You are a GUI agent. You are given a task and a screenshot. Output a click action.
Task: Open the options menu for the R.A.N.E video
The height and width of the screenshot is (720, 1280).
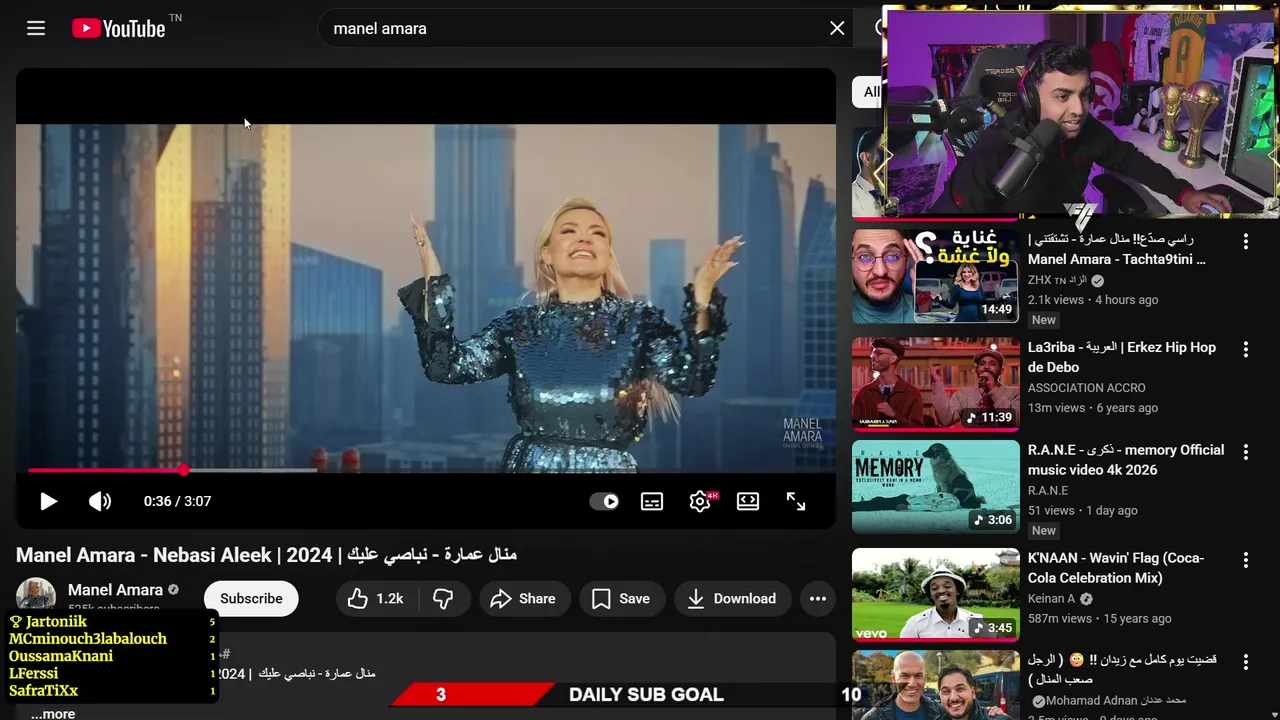click(x=1246, y=452)
